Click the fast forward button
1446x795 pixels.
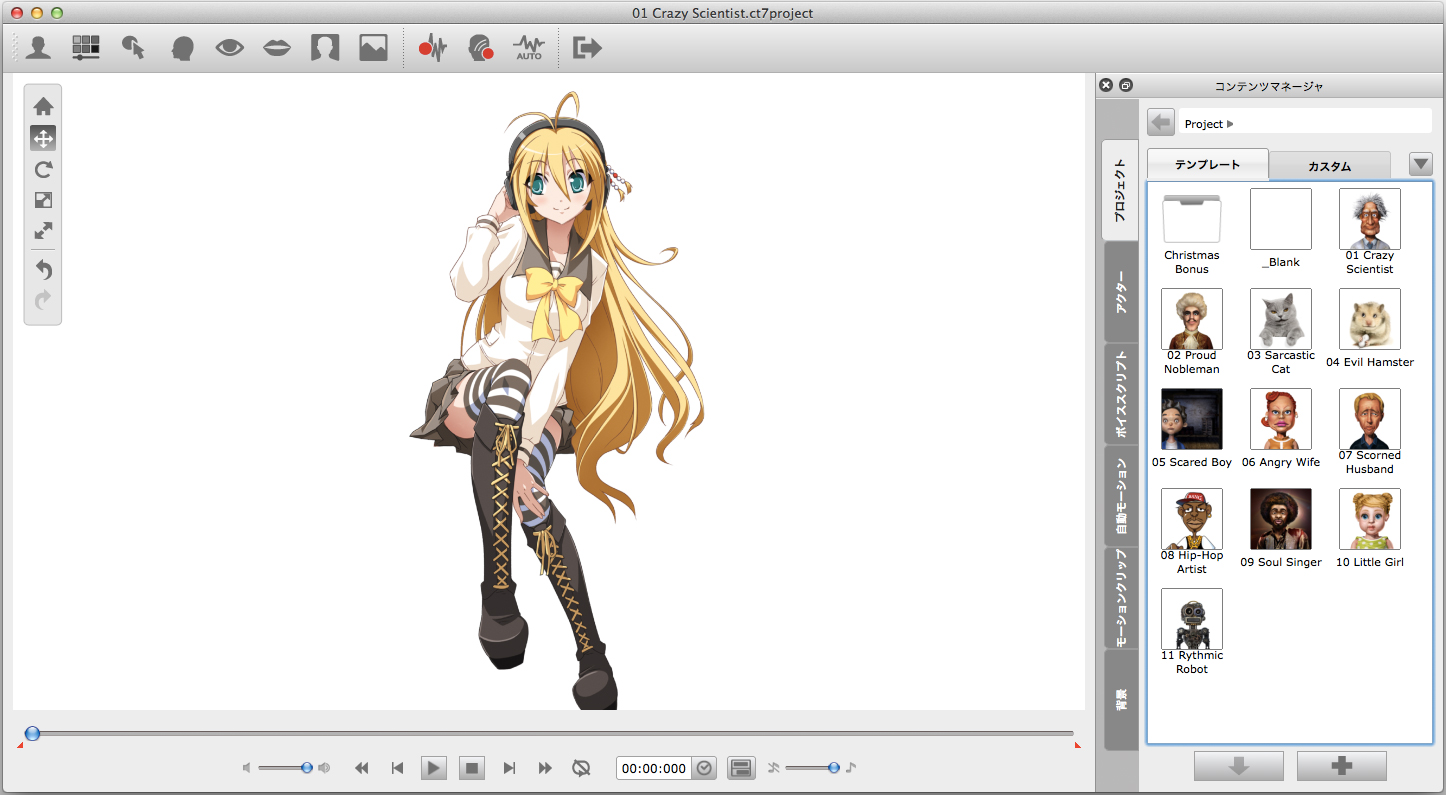545,768
